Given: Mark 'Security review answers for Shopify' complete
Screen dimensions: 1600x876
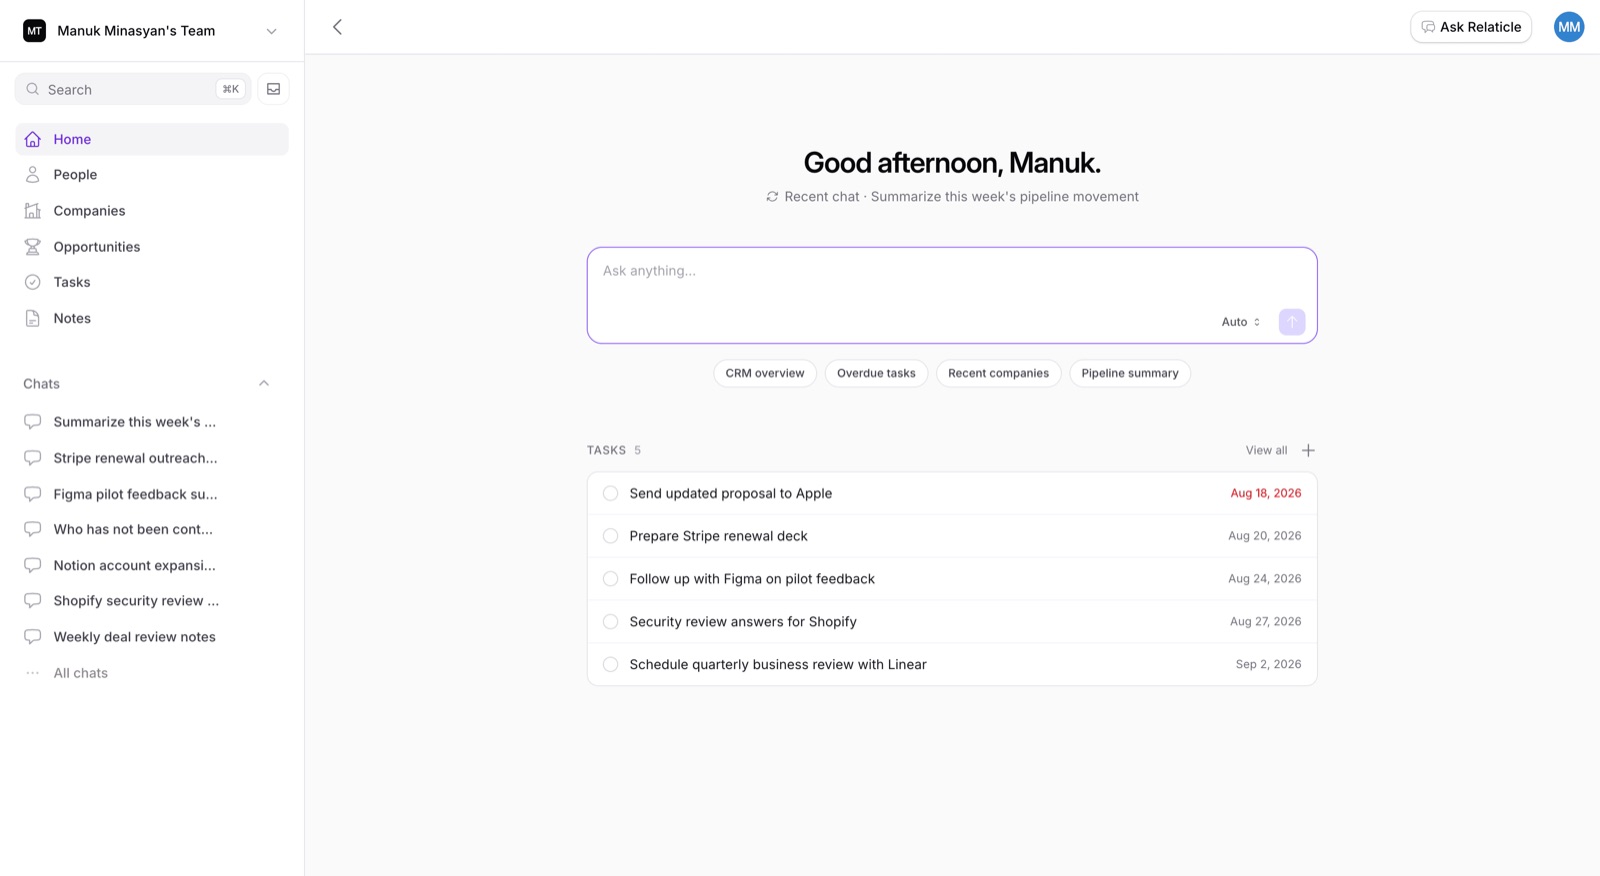Looking at the screenshot, I should [610, 622].
